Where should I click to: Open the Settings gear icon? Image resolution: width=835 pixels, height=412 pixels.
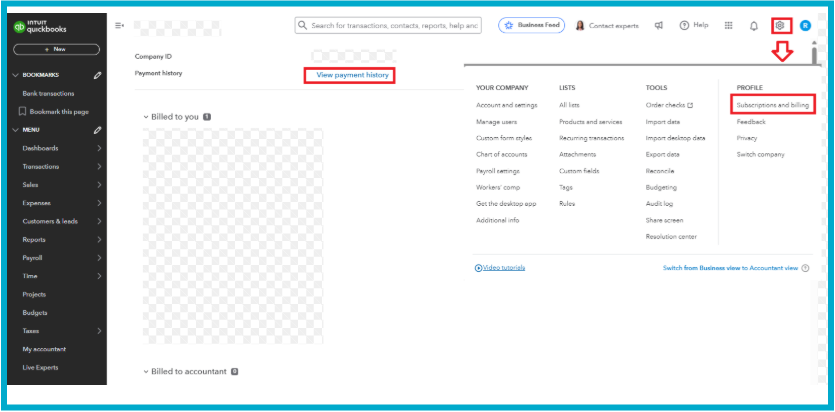pos(780,26)
